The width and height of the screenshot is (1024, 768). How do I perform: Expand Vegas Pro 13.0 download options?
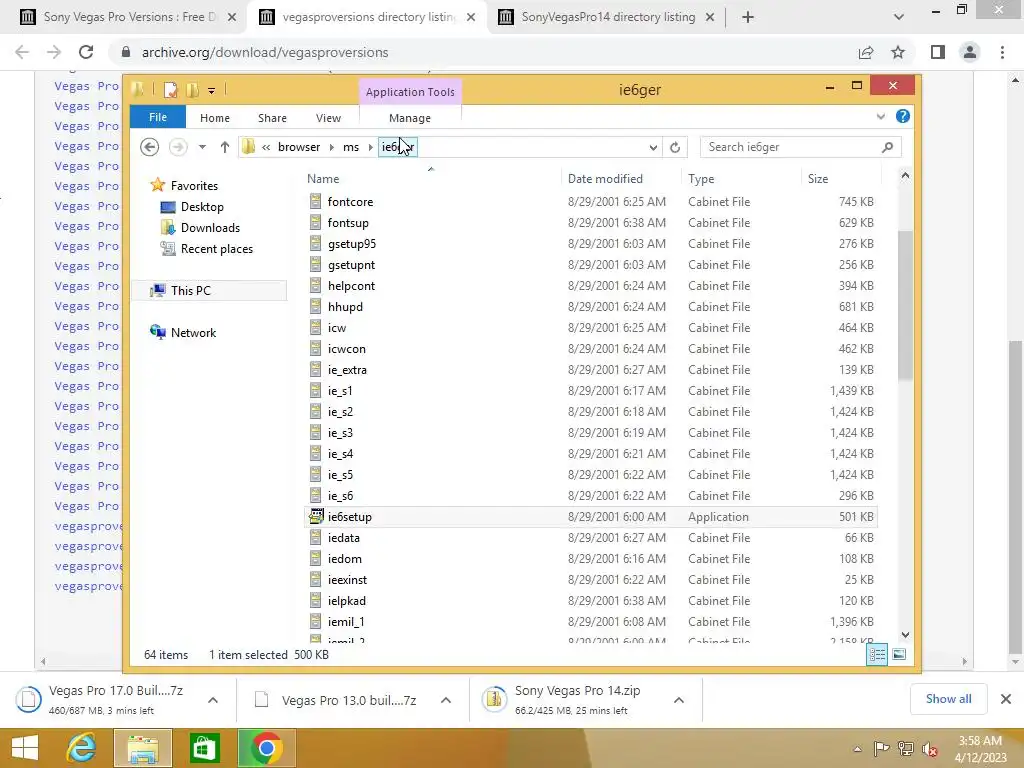pyautogui.click(x=446, y=700)
